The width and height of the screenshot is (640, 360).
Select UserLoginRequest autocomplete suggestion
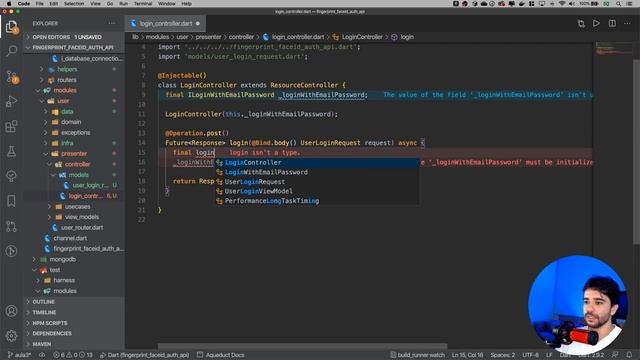(317, 182)
